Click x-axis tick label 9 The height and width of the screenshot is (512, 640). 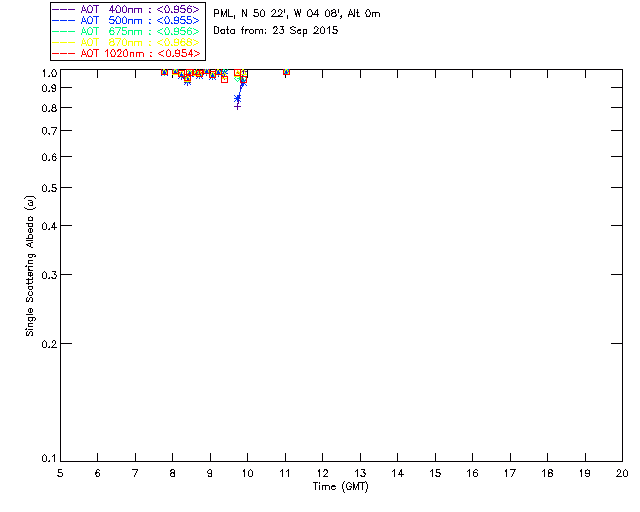[210, 473]
